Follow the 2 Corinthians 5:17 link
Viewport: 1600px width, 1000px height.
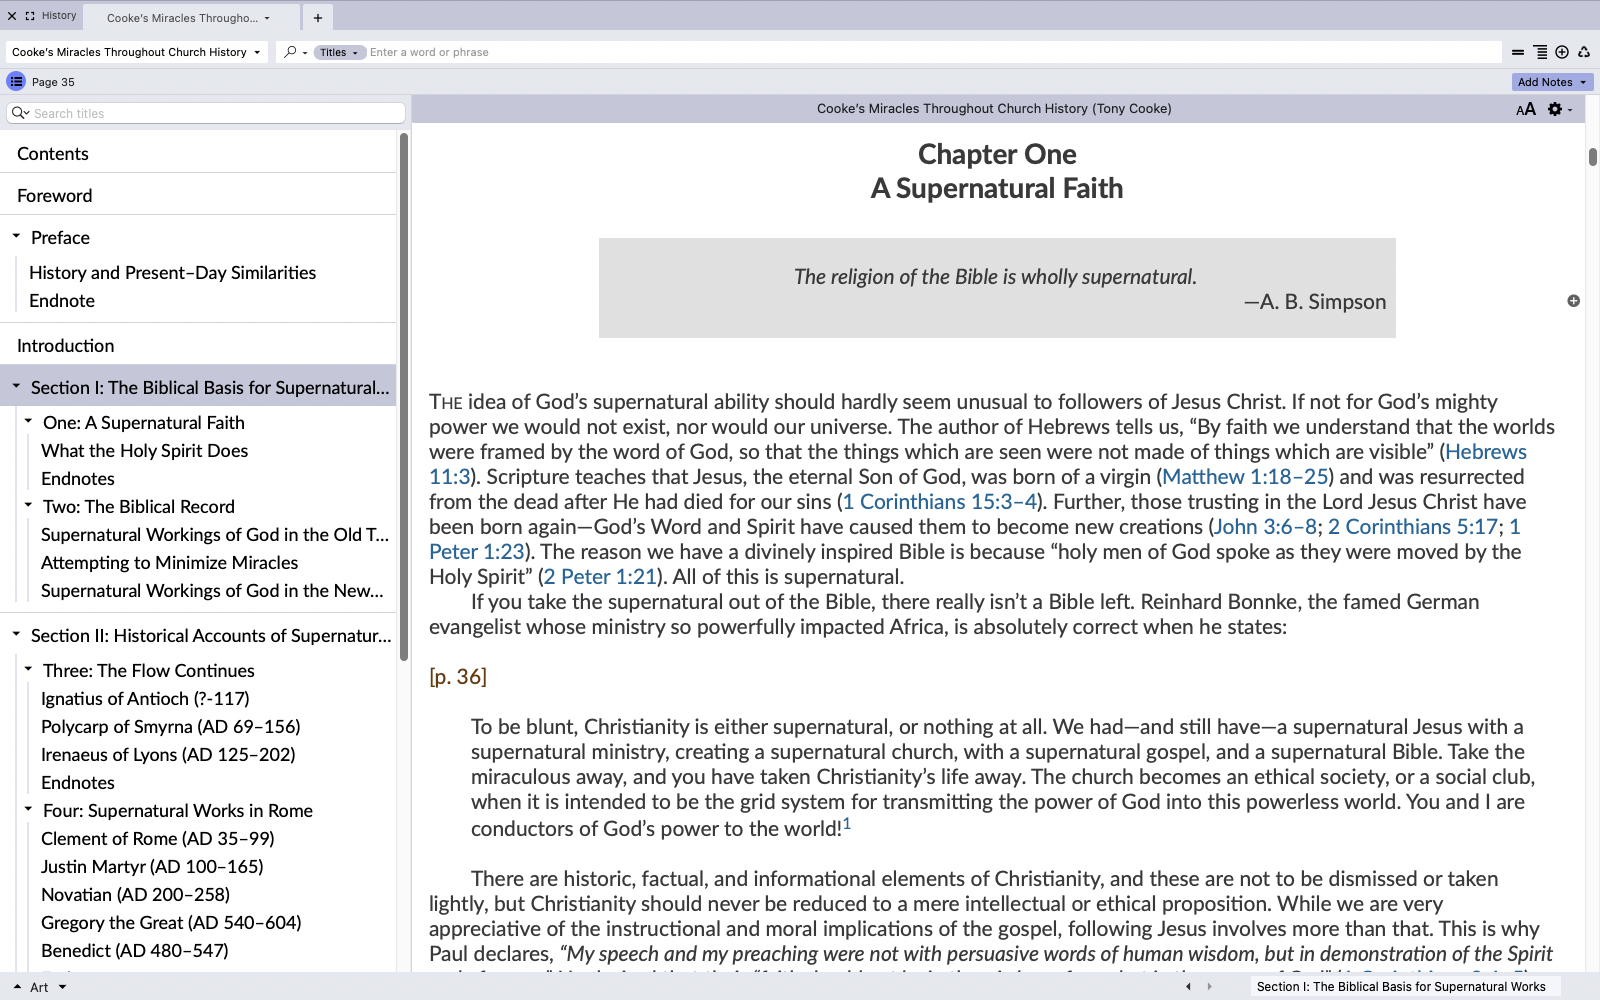1413,527
